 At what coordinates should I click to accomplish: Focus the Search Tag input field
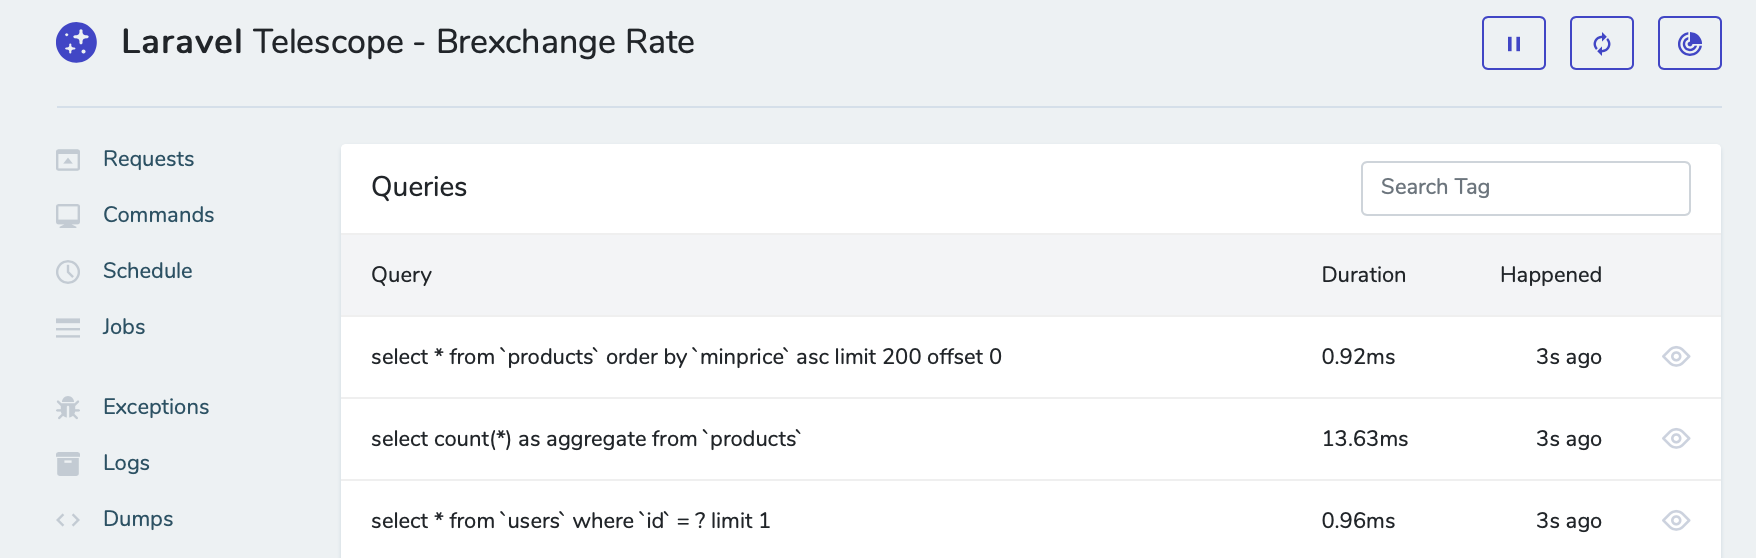tap(1525, 188)
